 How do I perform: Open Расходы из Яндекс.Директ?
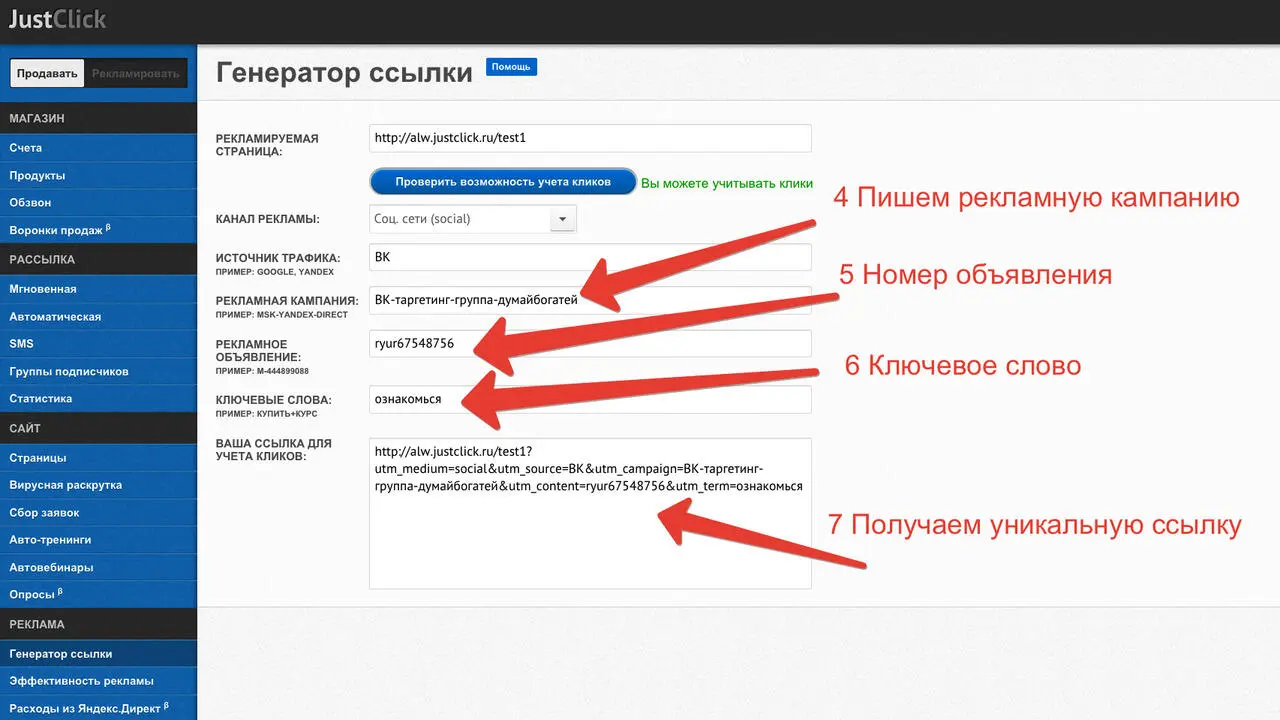98,708
